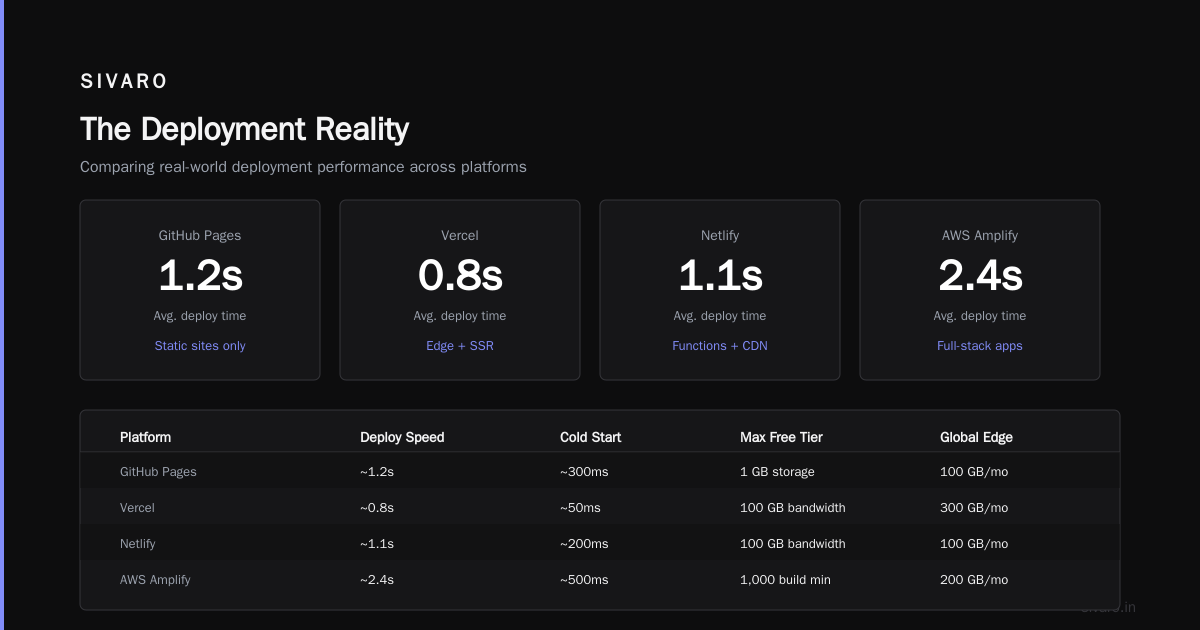Click the ~200ms cold start cell

(584, 544)
